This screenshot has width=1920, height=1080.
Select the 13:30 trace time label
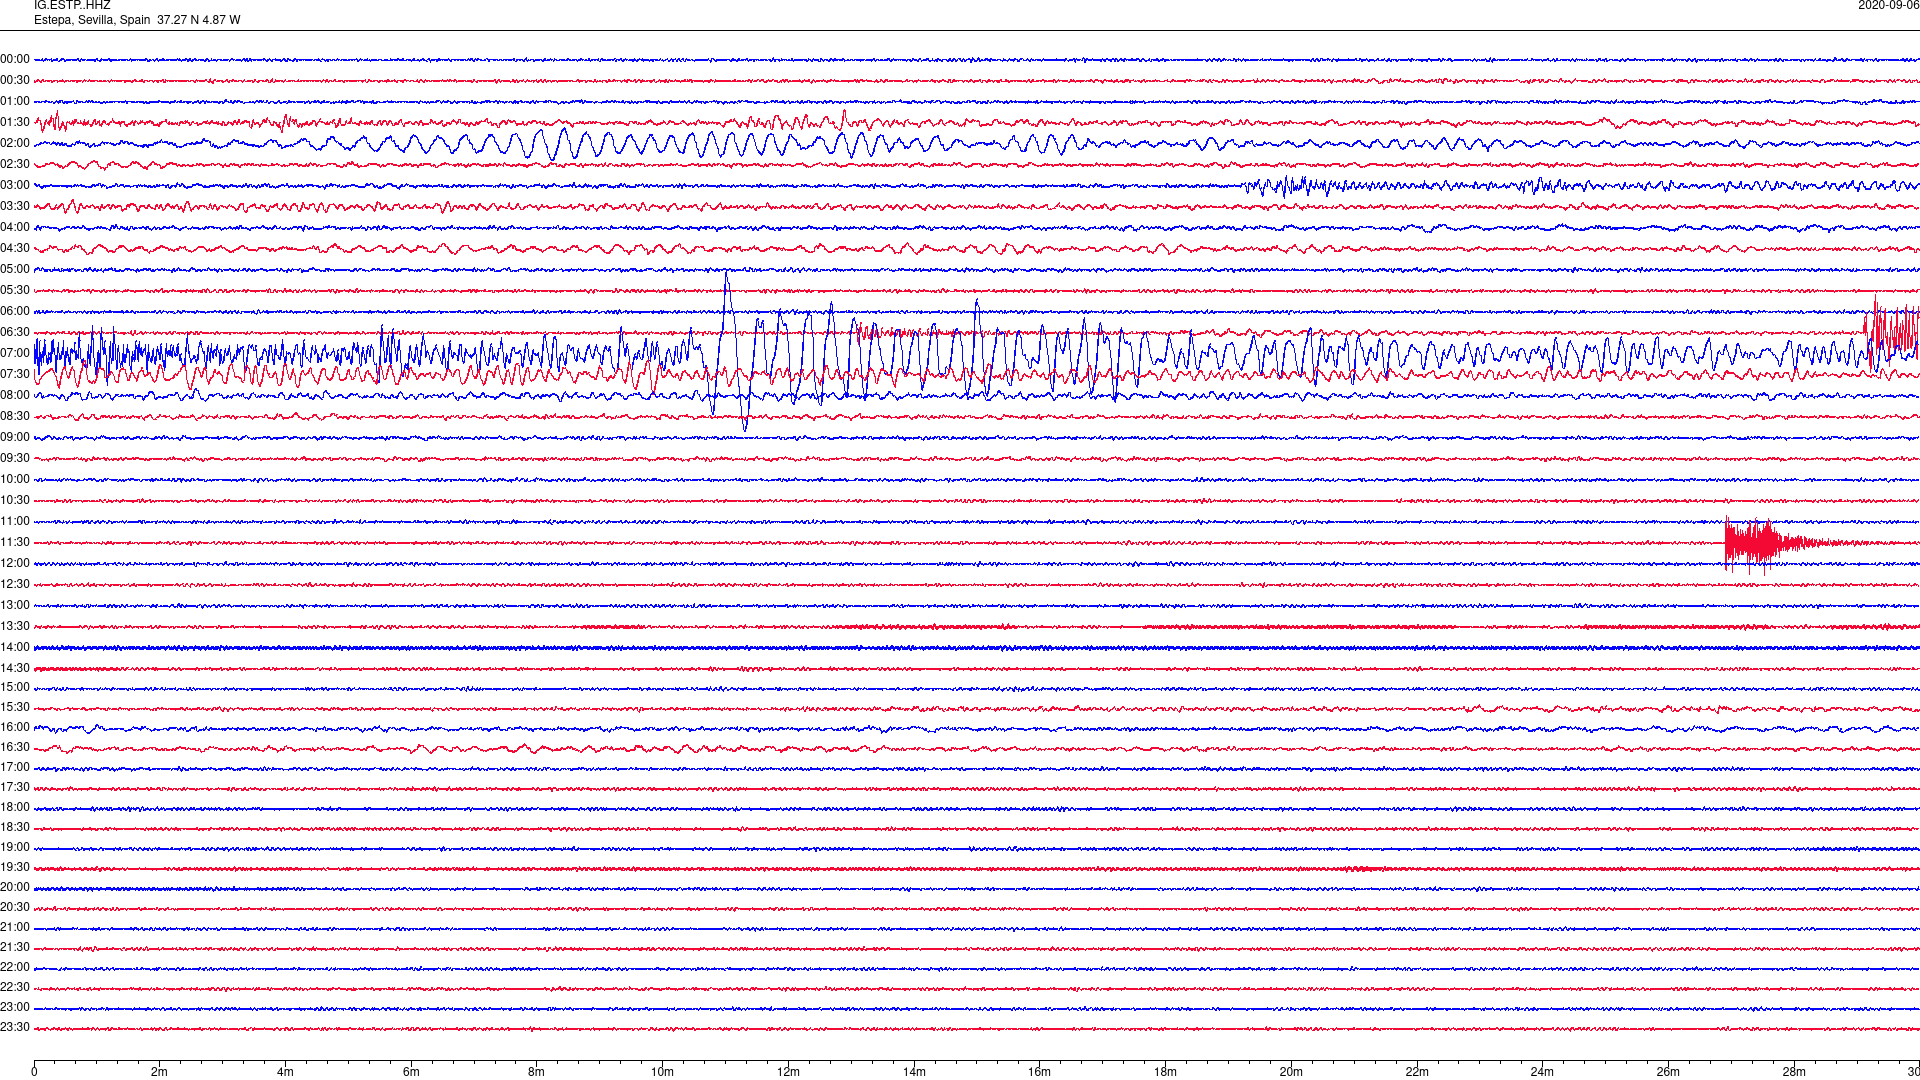coord(15,627)
